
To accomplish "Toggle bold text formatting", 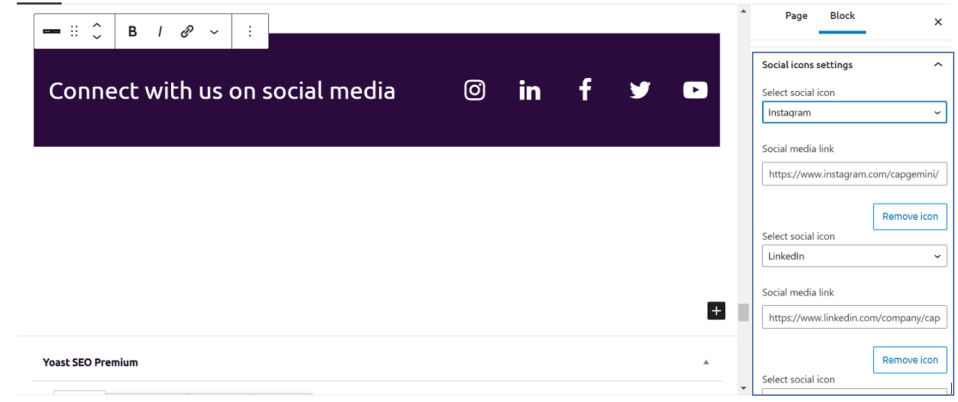I will click(x=132, y=32).
